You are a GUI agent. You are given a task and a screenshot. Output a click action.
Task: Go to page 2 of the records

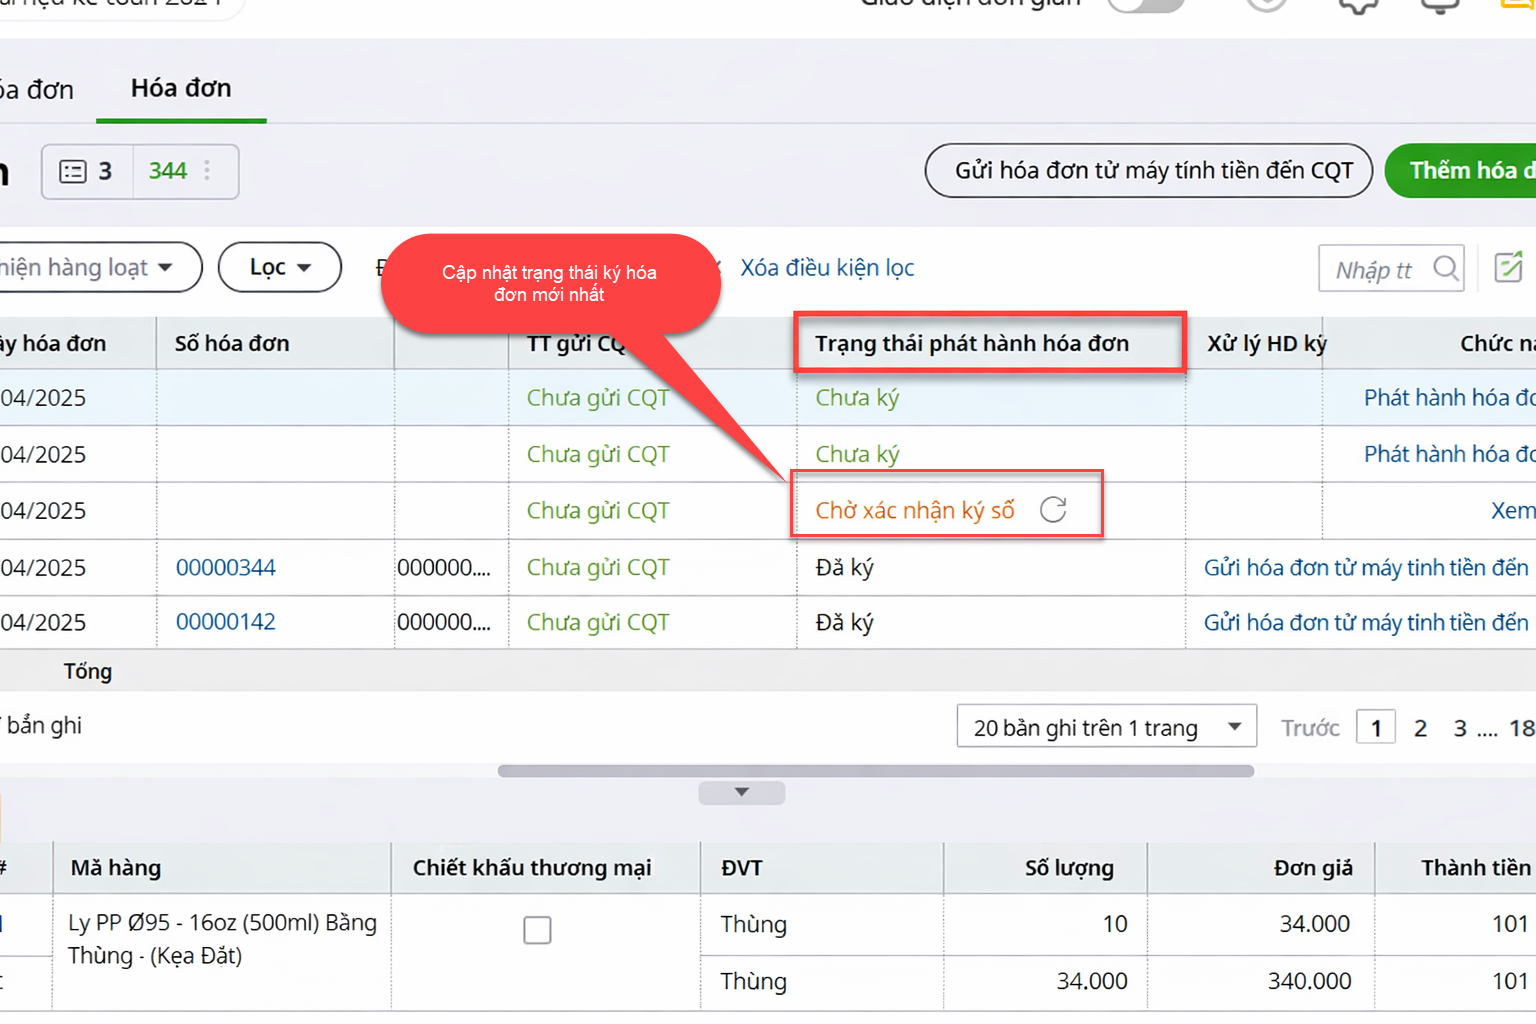click(x=1420, y=728)
